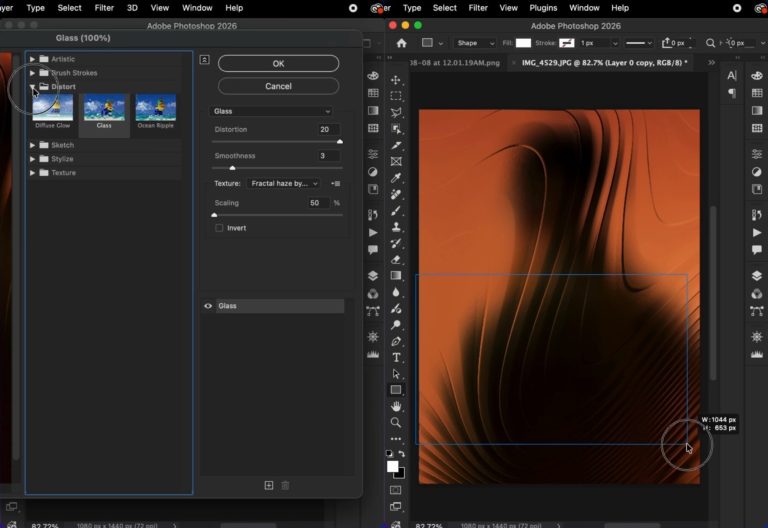This screenshot has width=768, height=528.
Task: Open the Fill color swatch
Action: 523,43
